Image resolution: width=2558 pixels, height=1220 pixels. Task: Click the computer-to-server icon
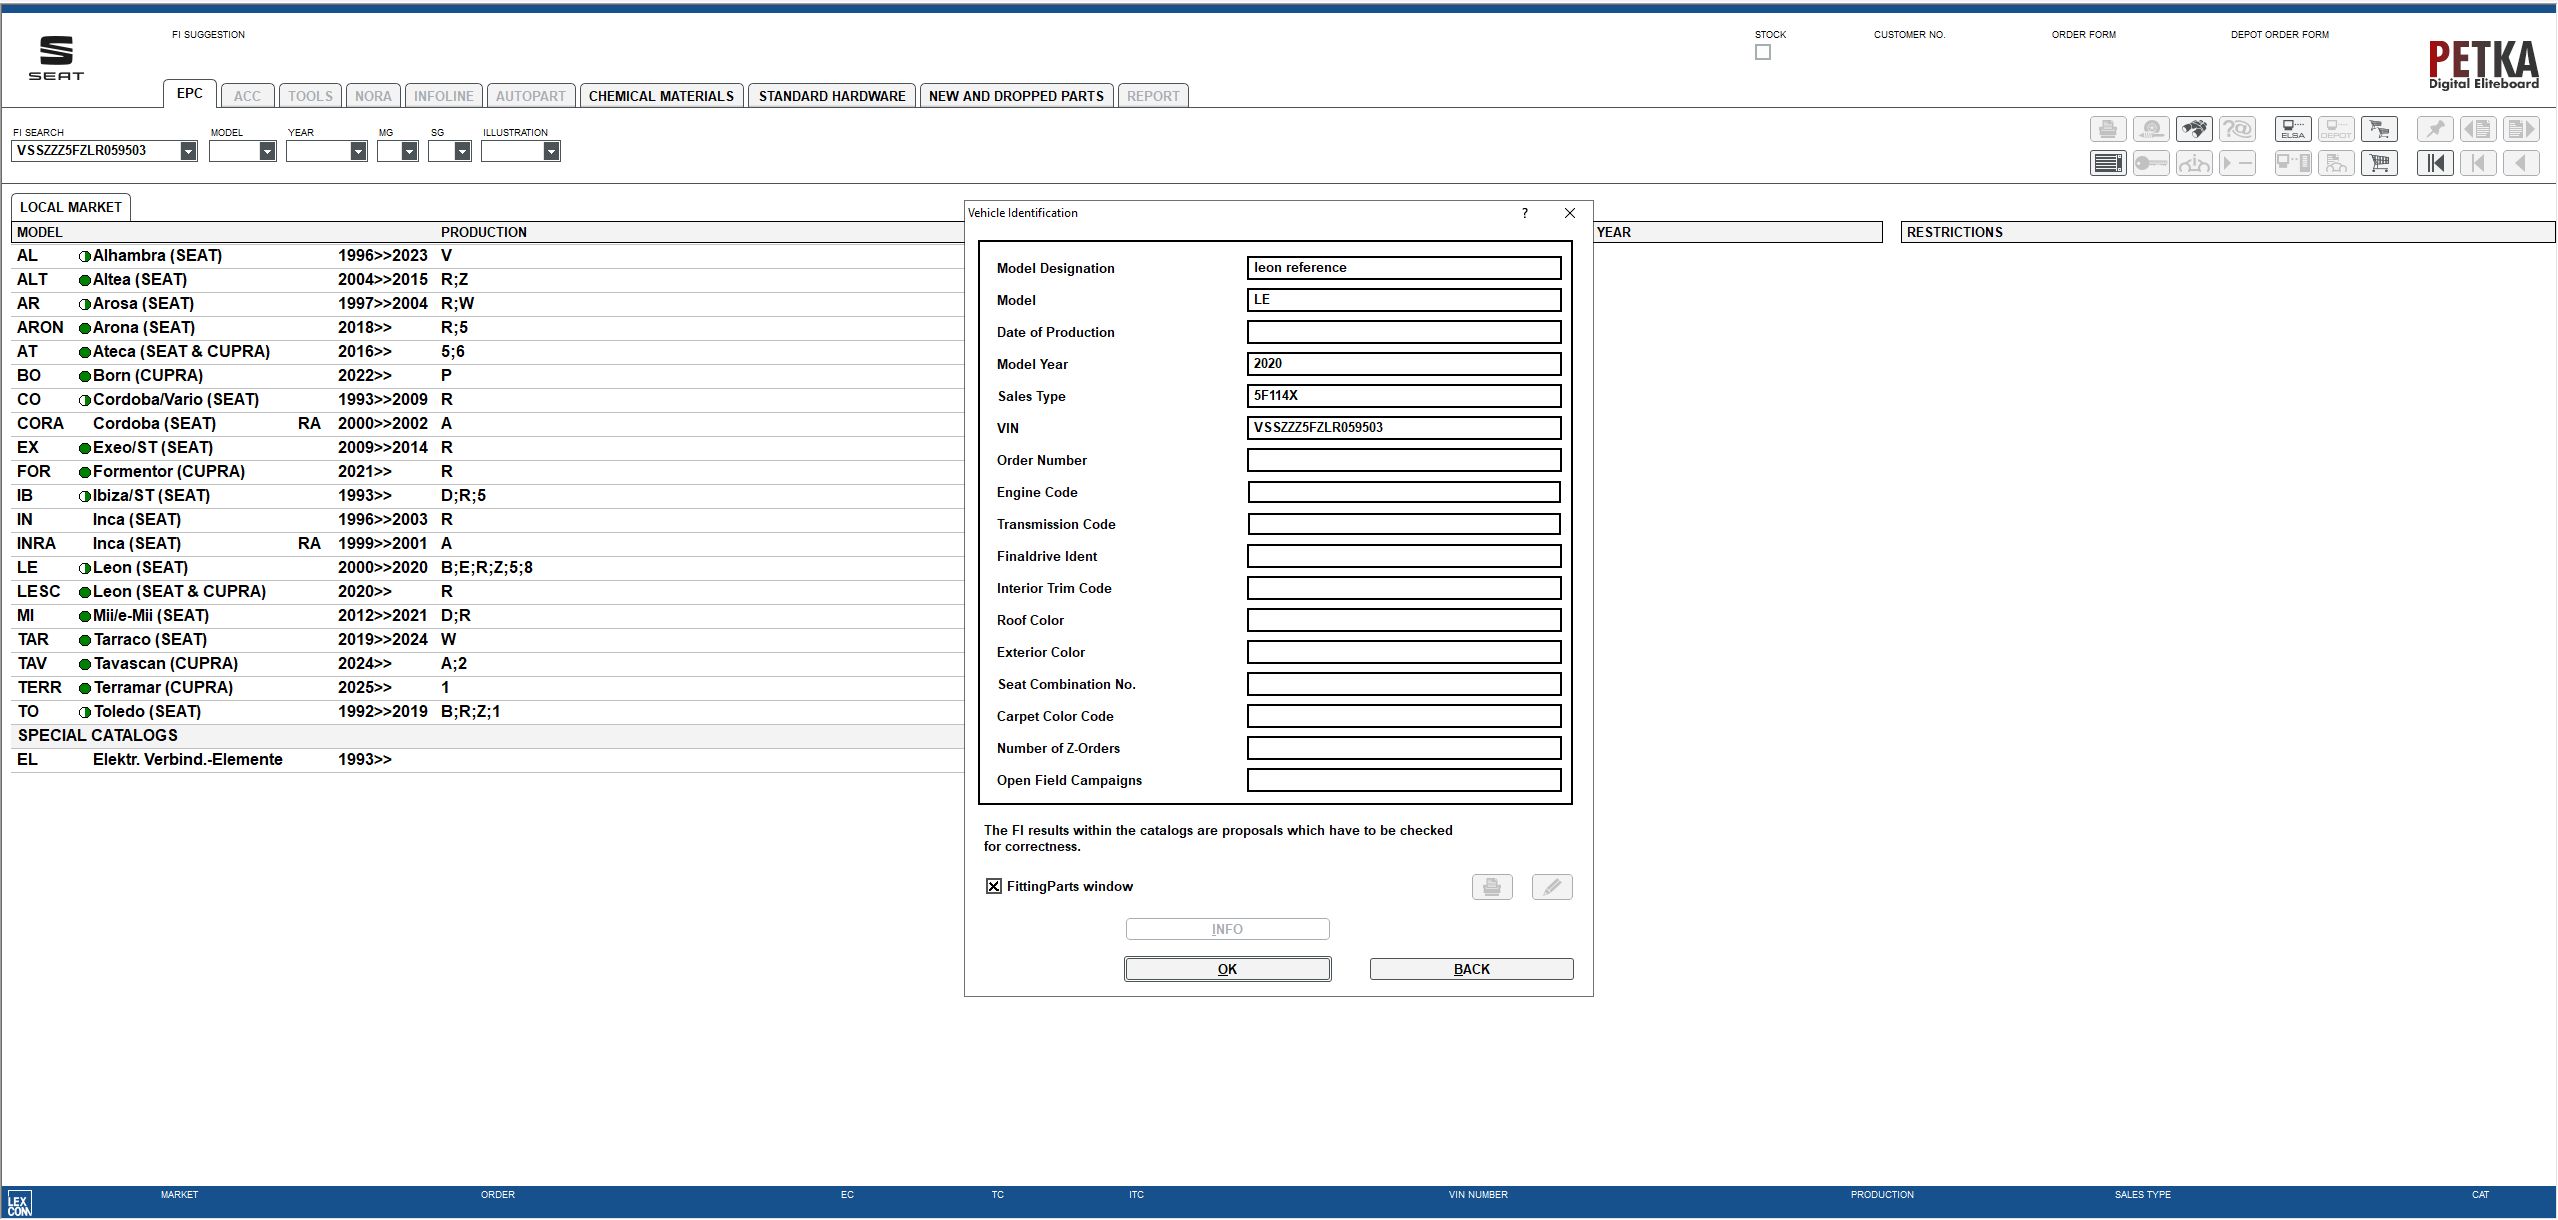click(x=2293, y=163)
